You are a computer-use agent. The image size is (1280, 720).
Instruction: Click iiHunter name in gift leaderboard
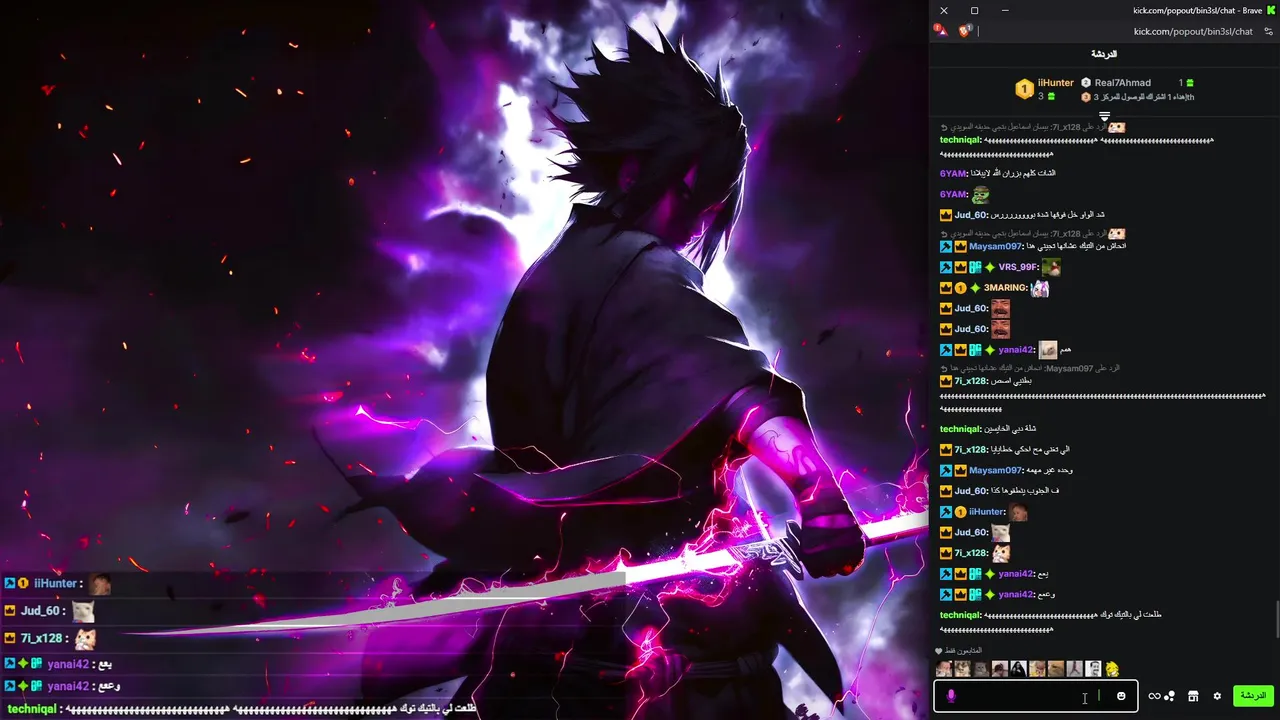(x=1056, y=83)
